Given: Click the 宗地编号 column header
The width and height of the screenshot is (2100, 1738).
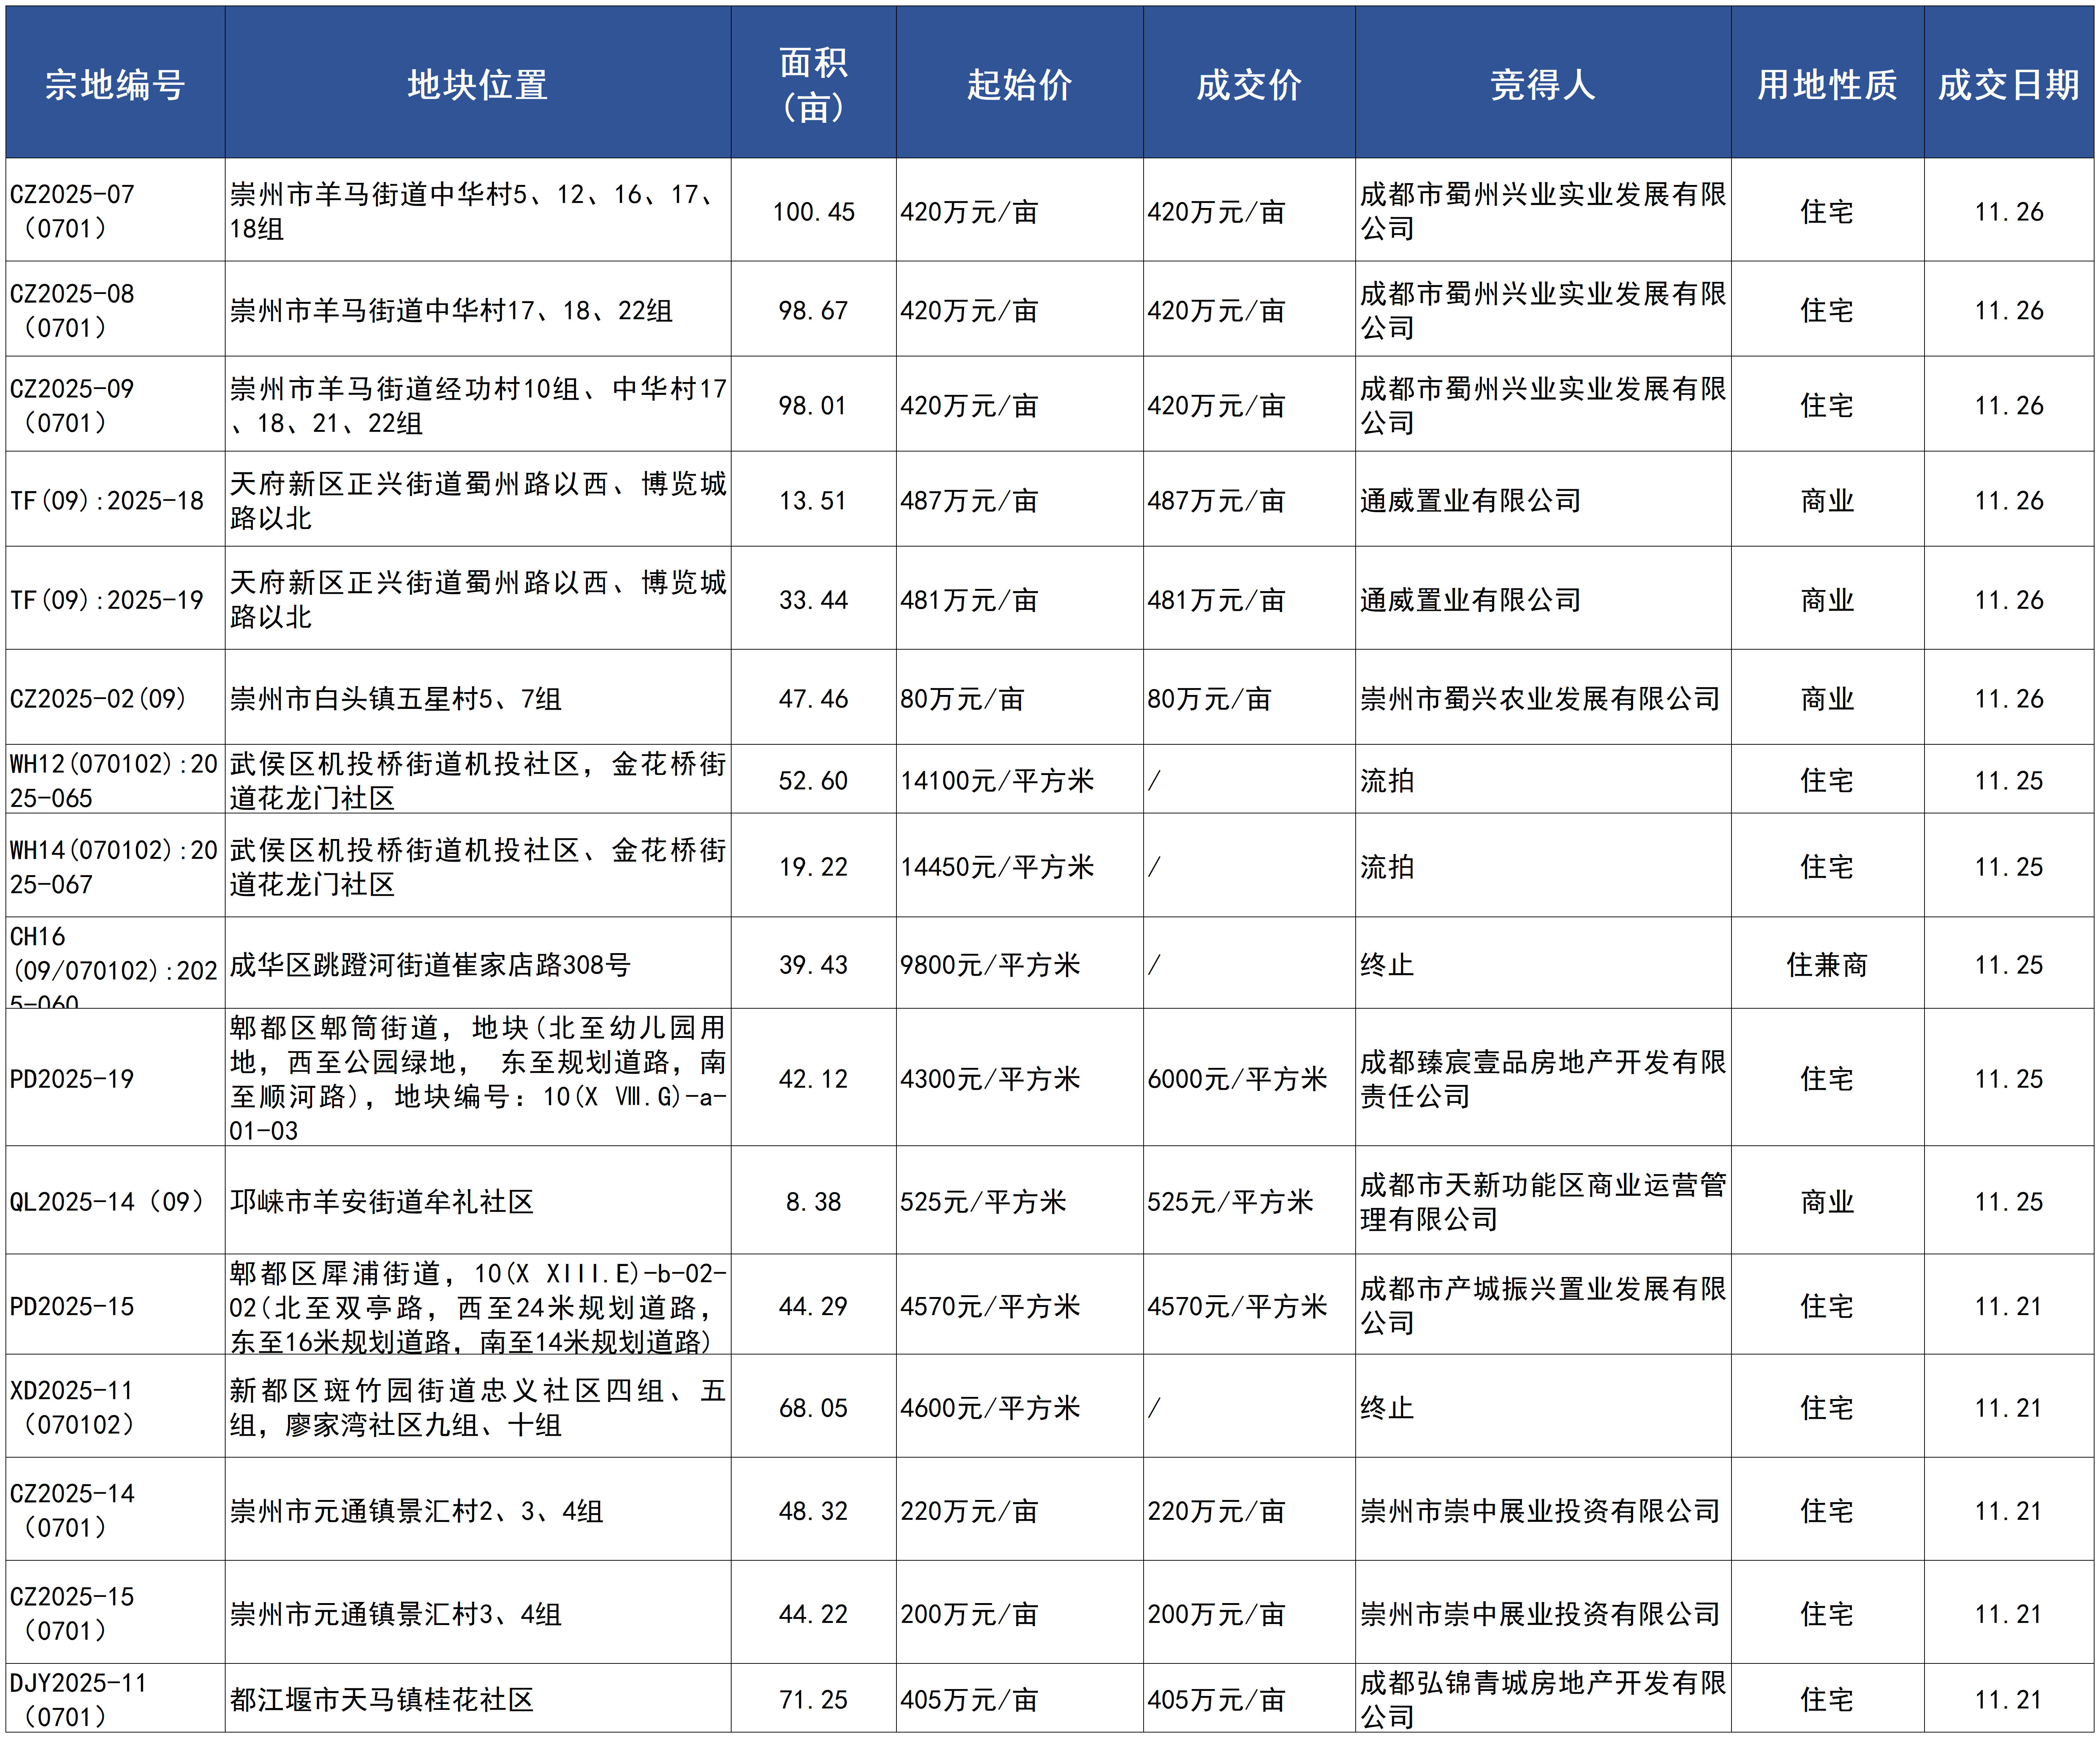Looking at the screenshot, I should (115, 84).
